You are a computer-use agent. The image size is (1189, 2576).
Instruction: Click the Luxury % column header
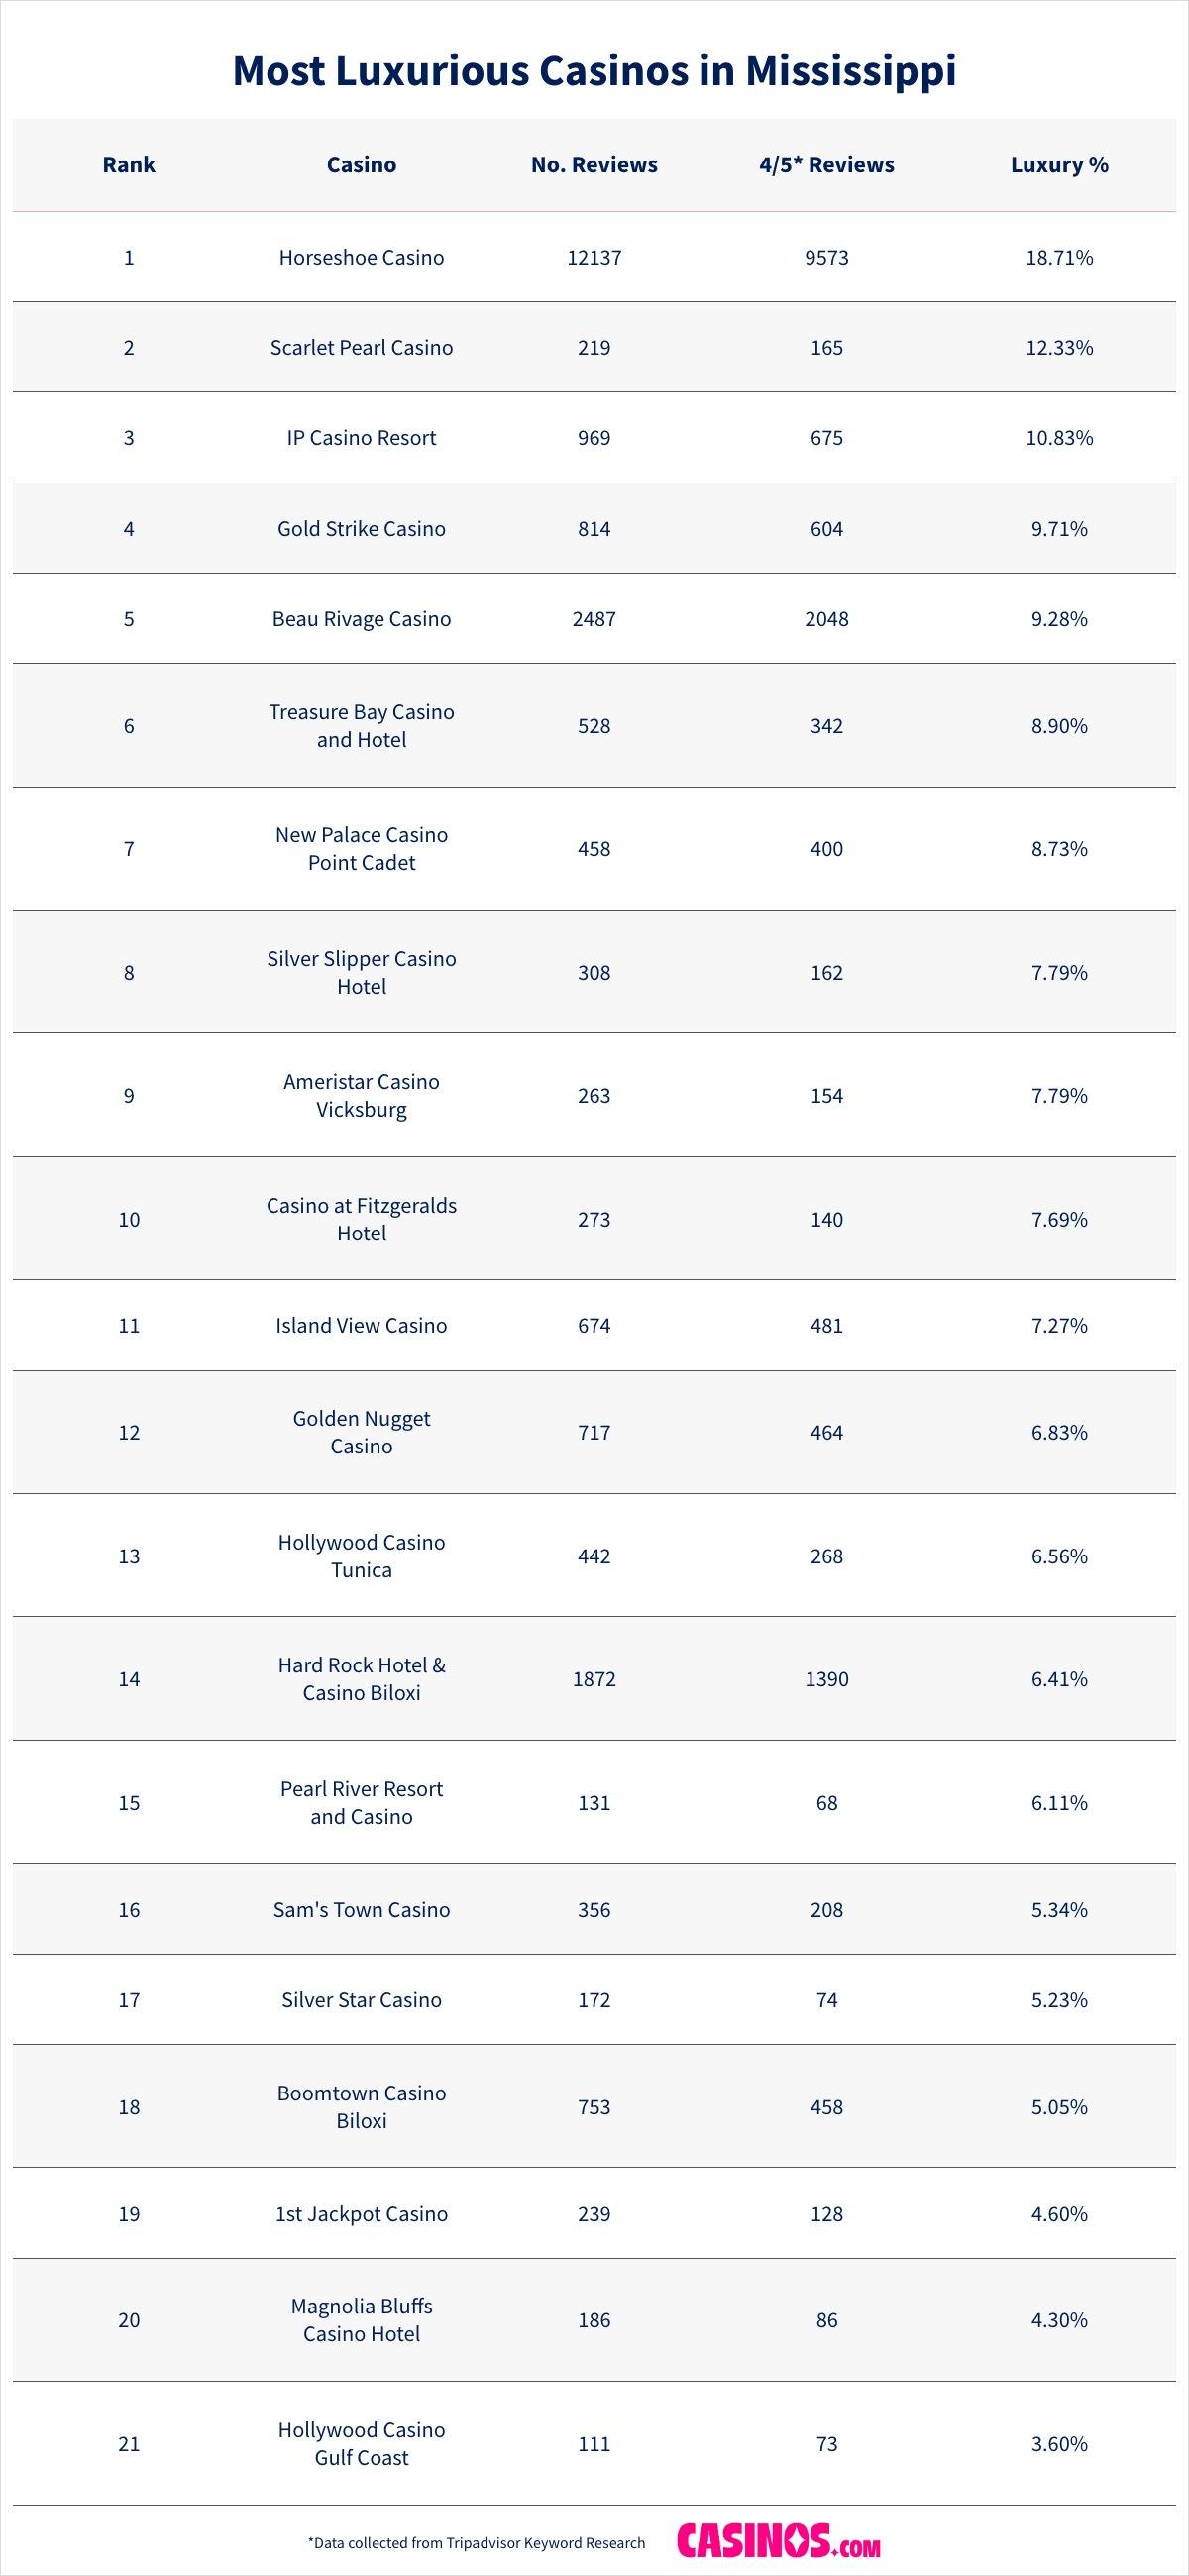pyautogui.click(x=1059, y=165)
